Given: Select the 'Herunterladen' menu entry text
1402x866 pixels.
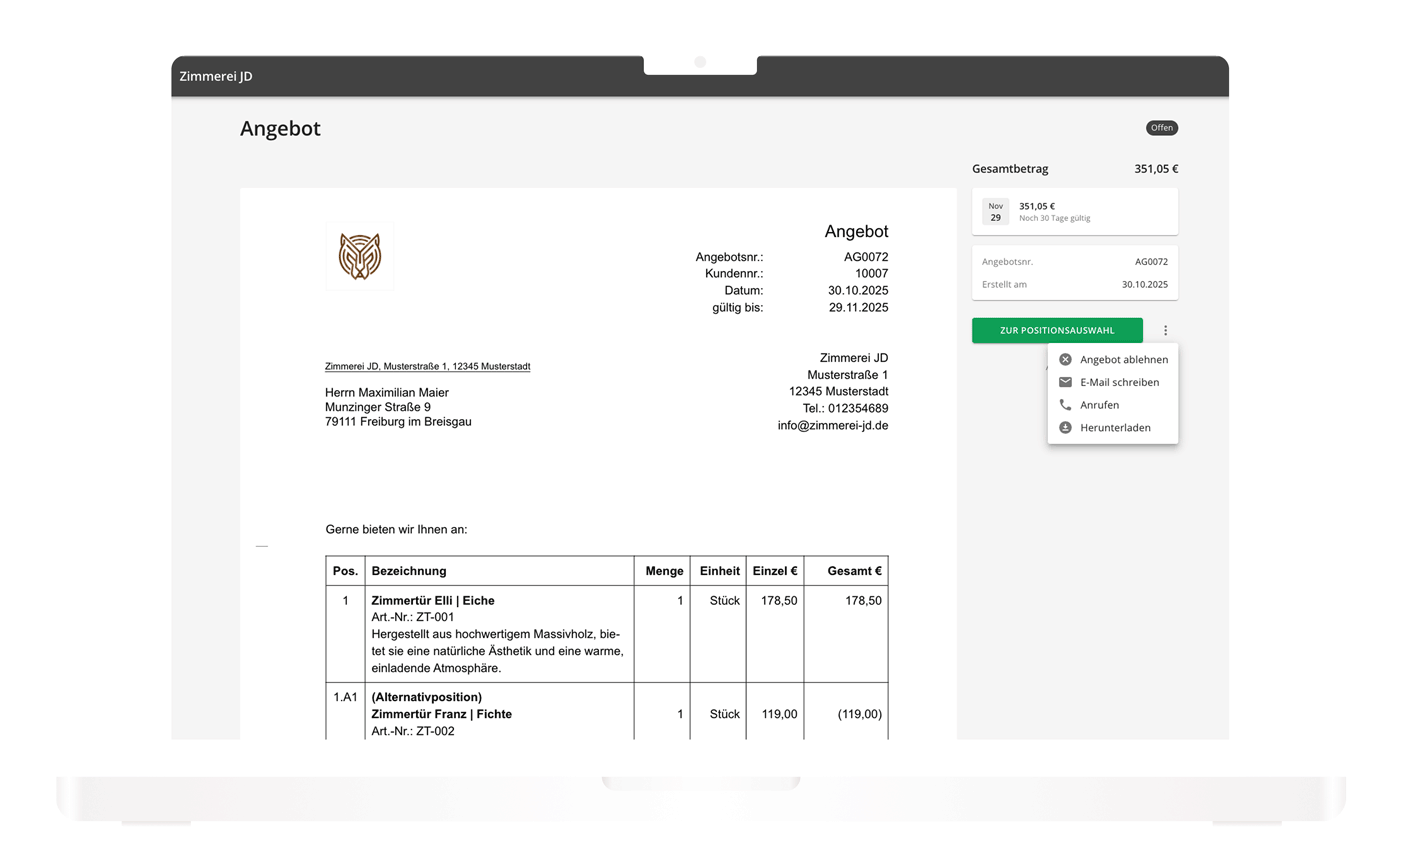Looking at the screenshot, I should (1115, 428).
